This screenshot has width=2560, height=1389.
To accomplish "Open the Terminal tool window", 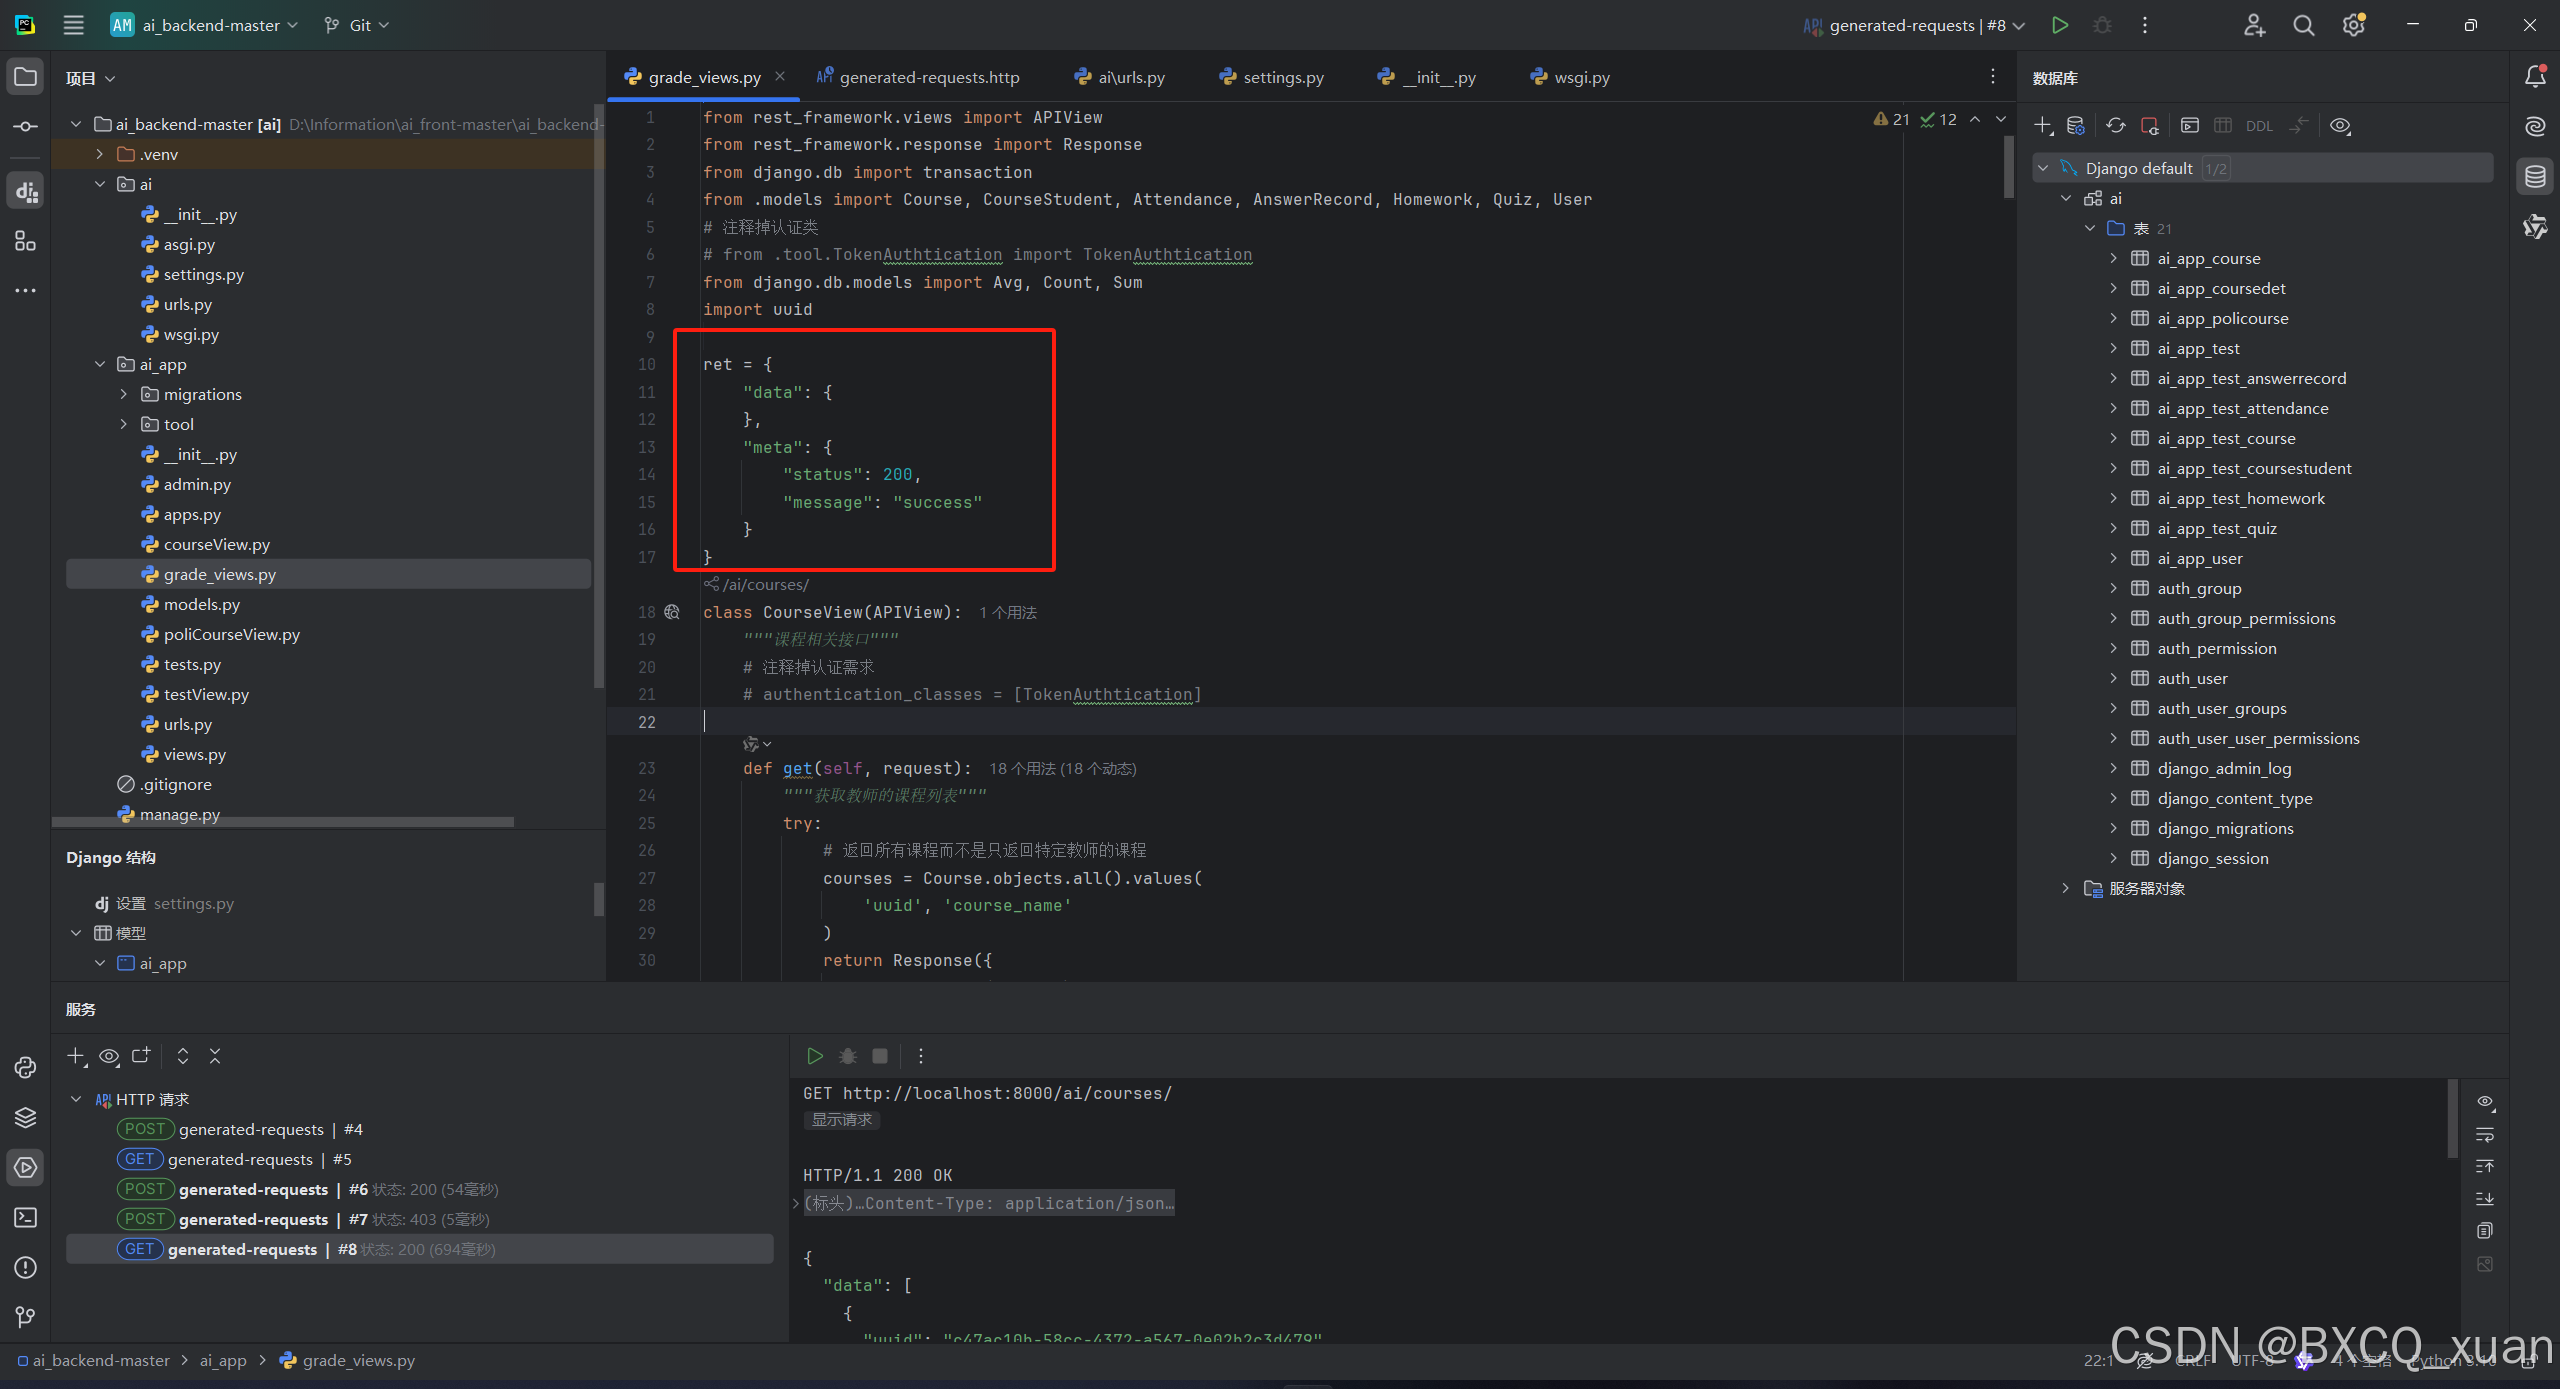I will click(25, 1217).
